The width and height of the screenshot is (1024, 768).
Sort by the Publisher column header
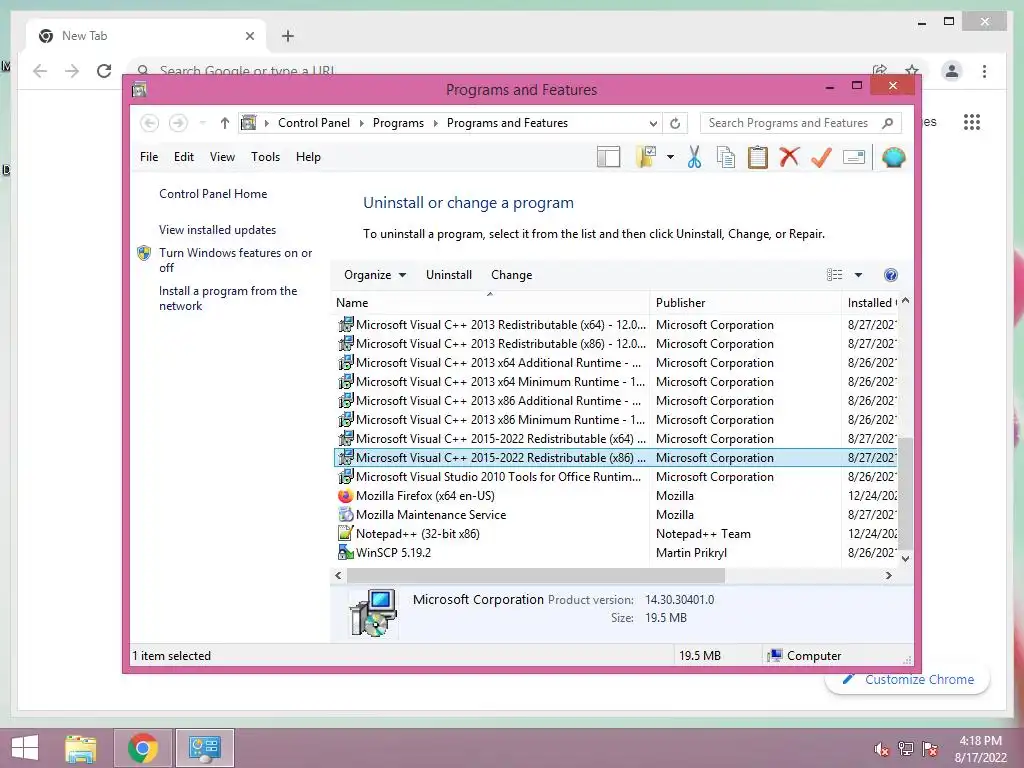(746, 303)
